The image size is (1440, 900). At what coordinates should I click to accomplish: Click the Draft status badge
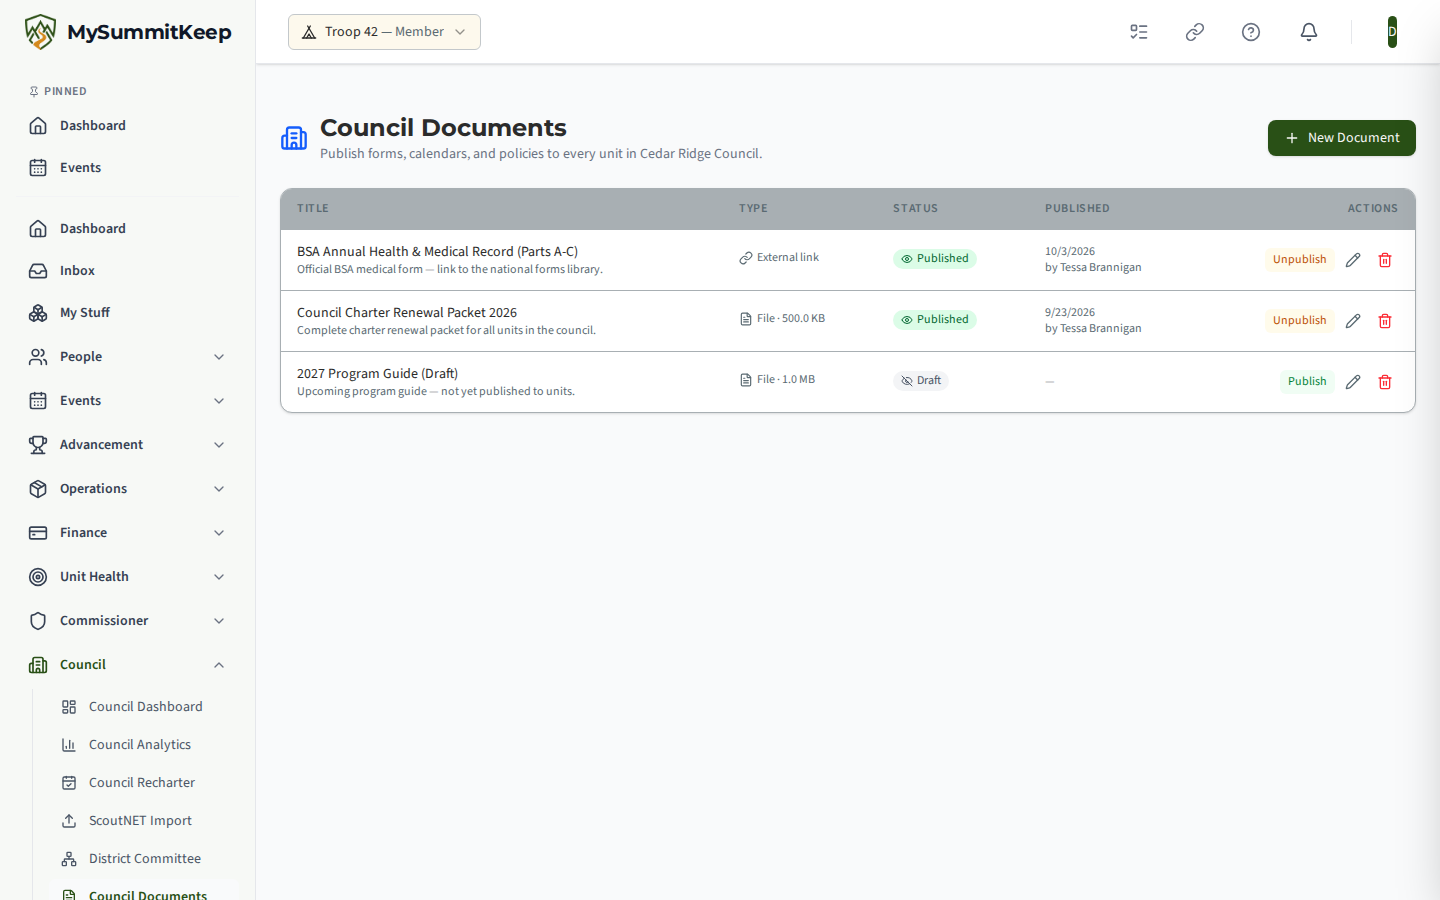click(x=921, y=381)
